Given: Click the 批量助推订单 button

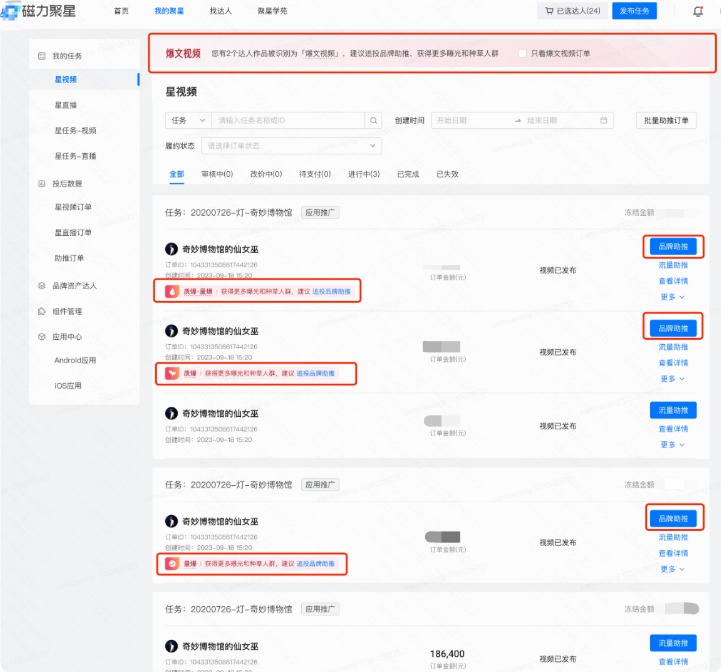Looking at the screenshot, I should [x=666, y=120].
